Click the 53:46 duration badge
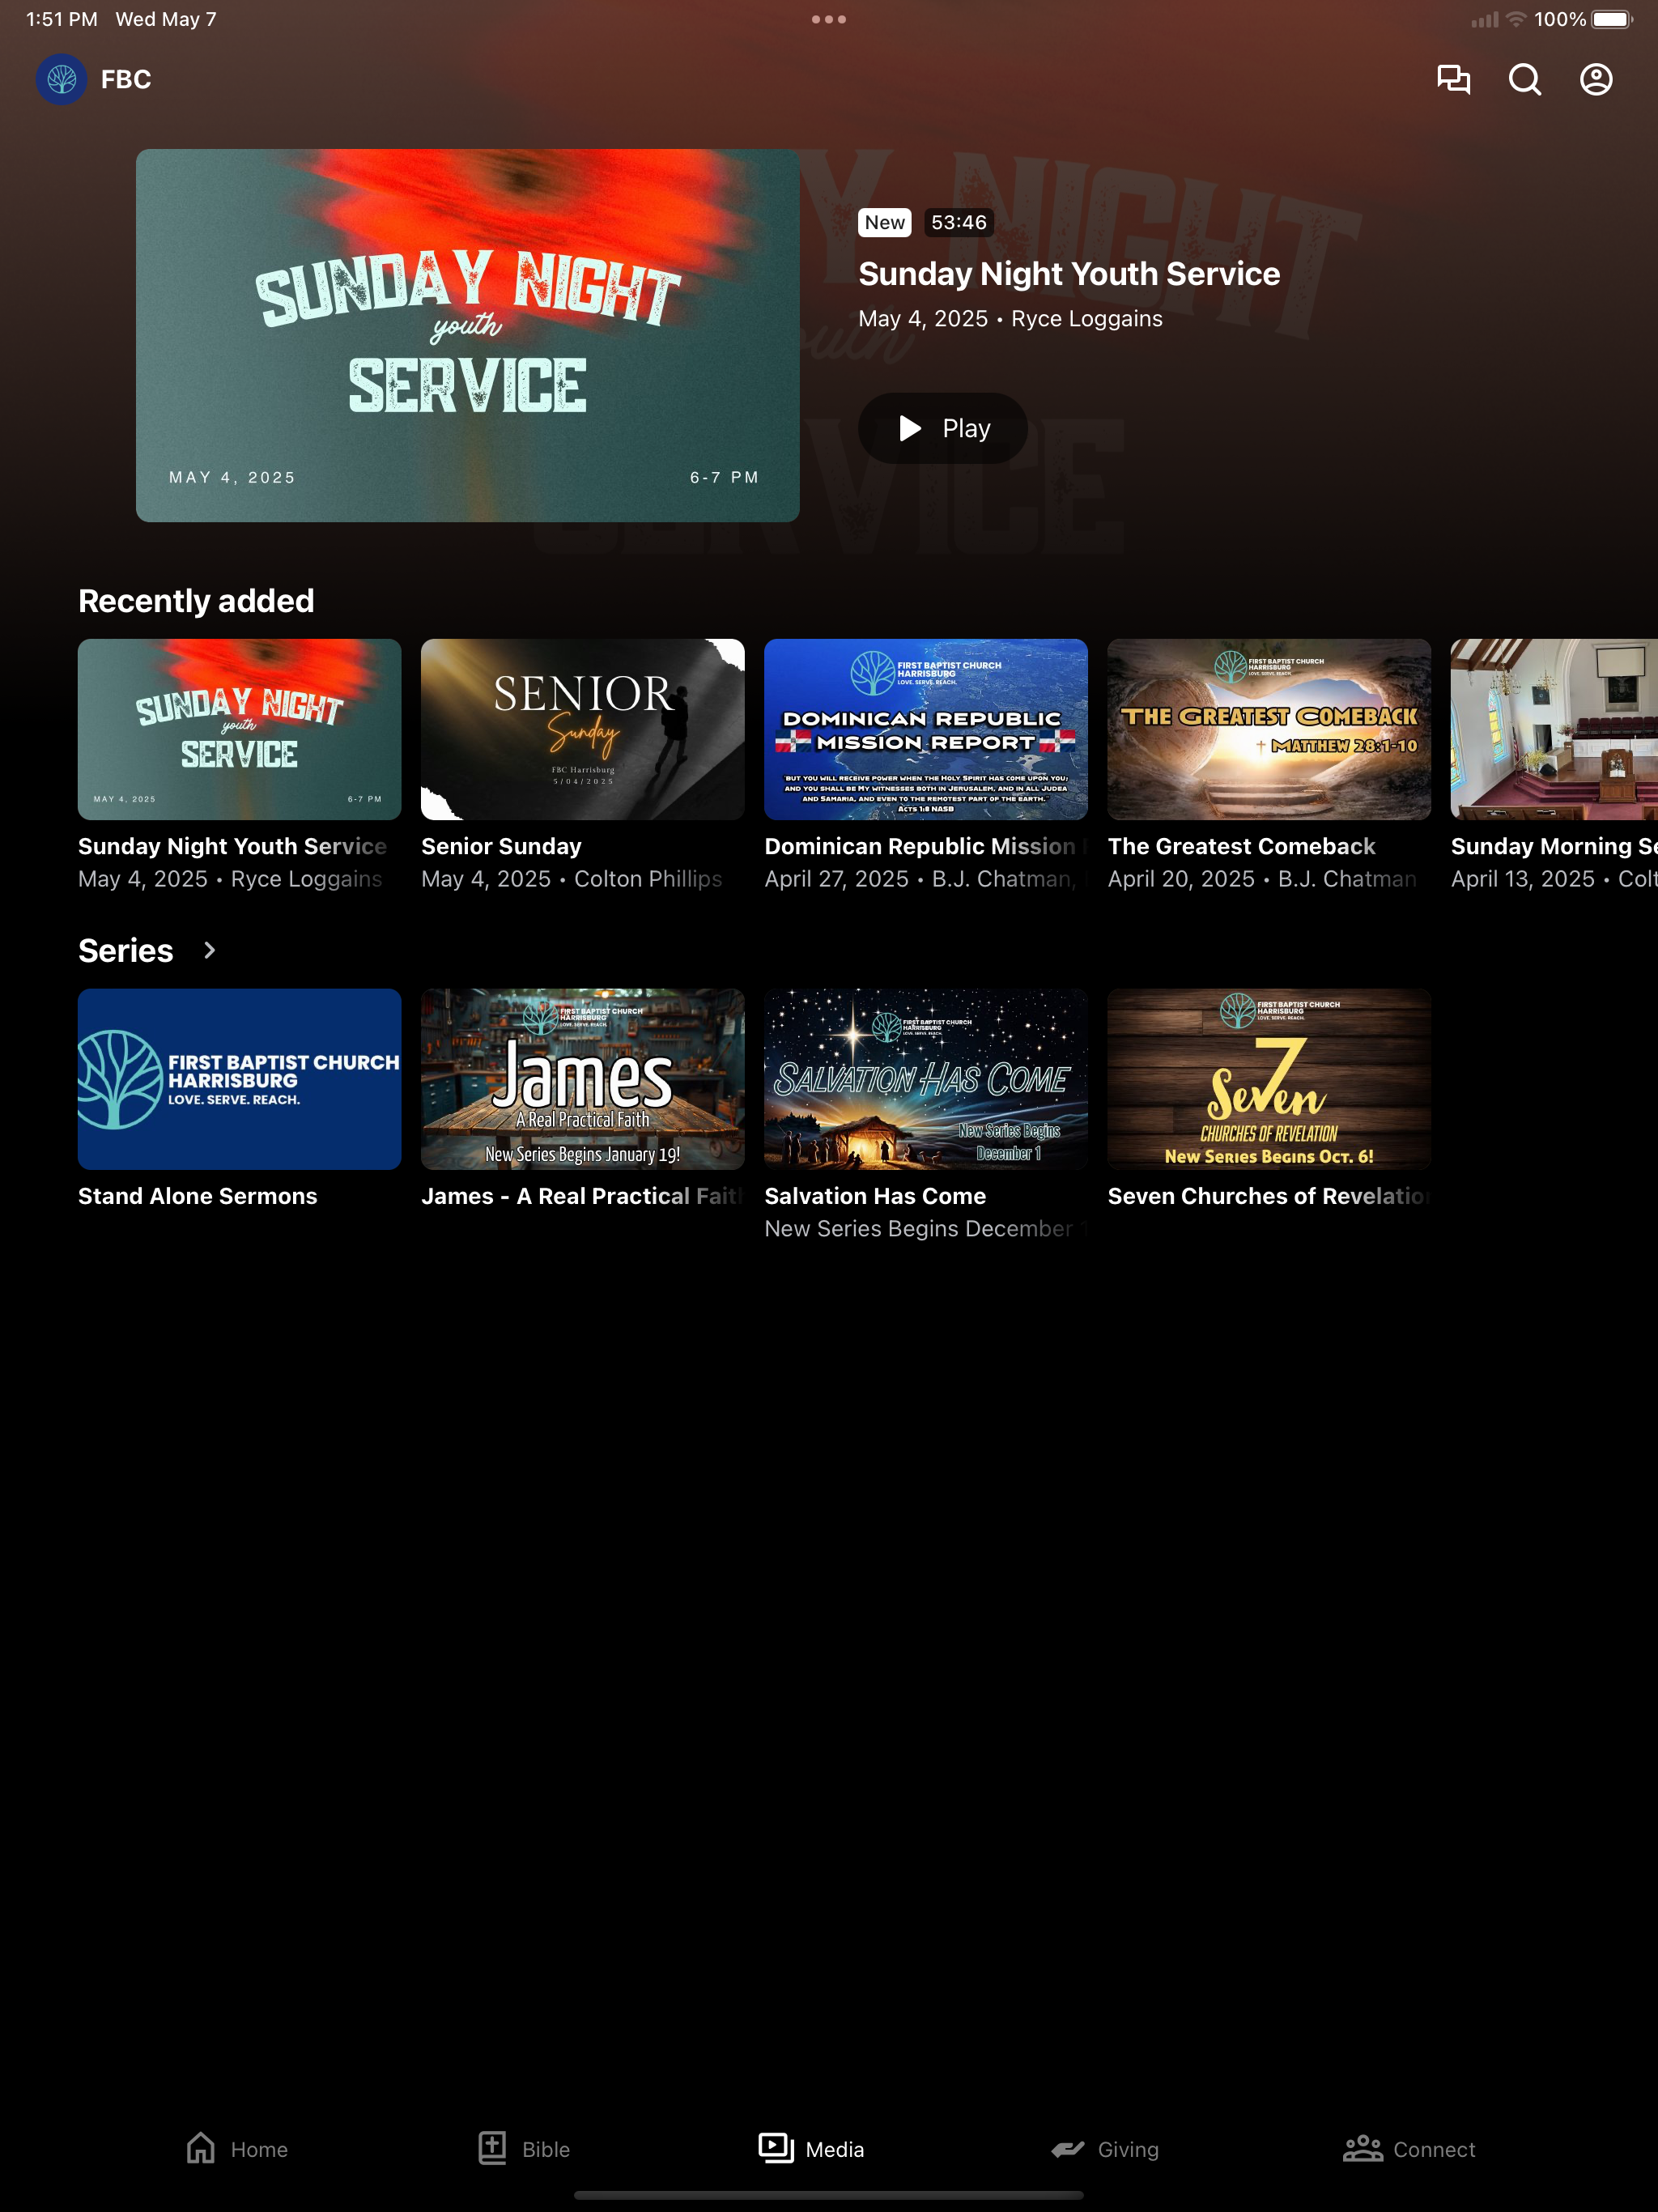 [959, 222]
